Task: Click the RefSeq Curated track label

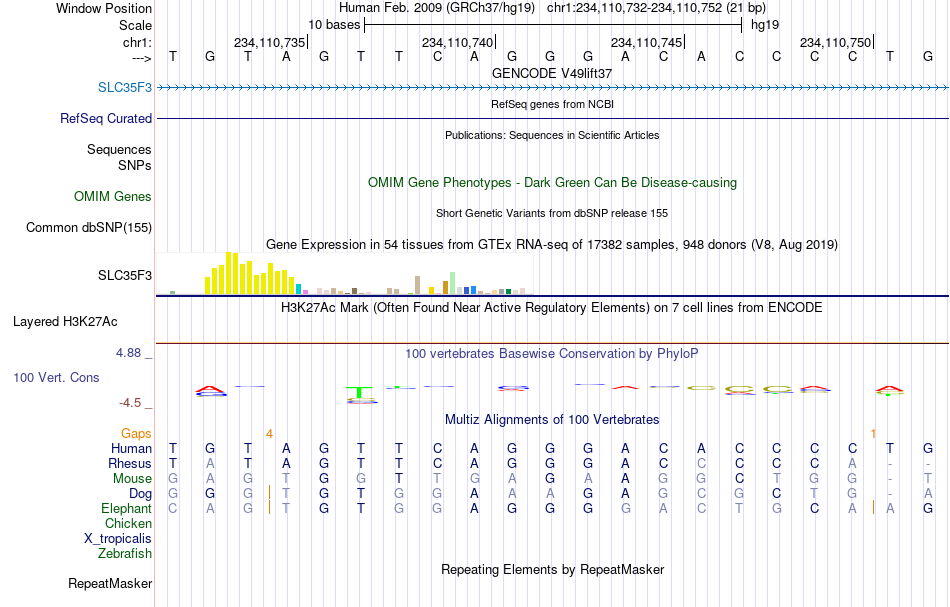Action: (106, 118)
